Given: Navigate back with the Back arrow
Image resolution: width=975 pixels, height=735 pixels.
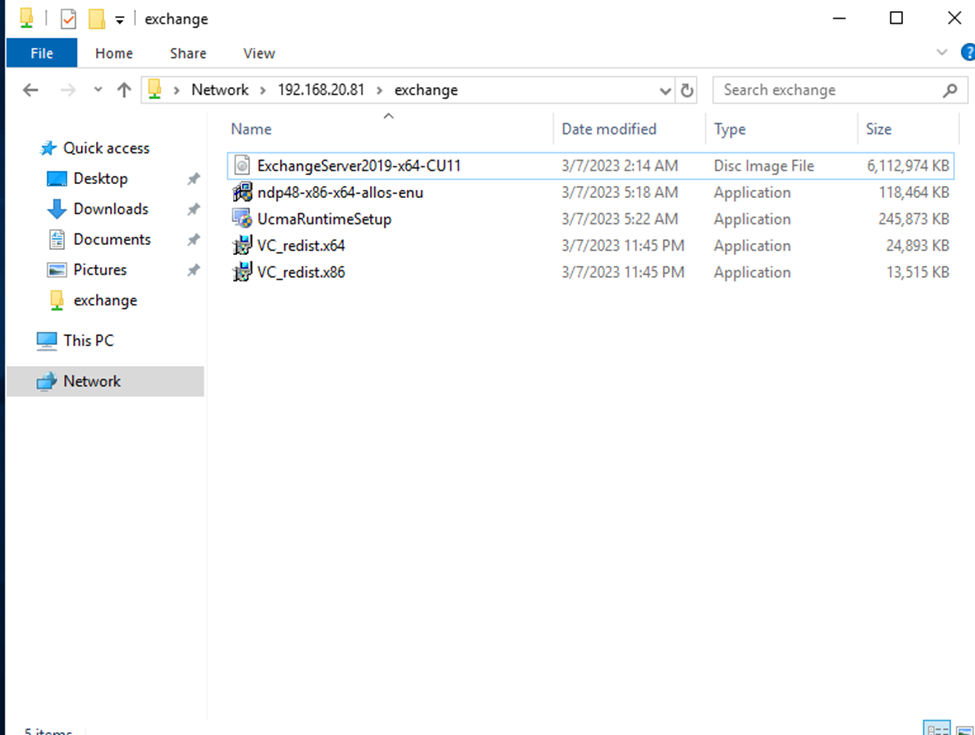Looking at the screenshot, I should coord(31,90).
